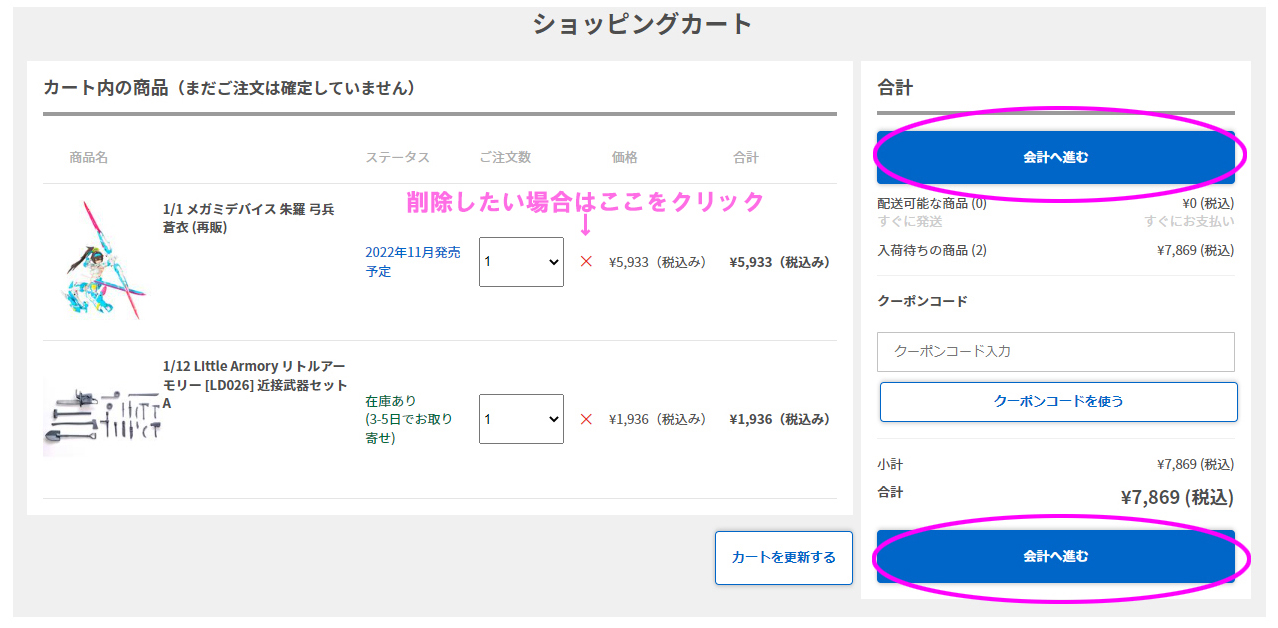Click the ショッピングカート page heading
The image size is (1278, 628).
(641, 24)
